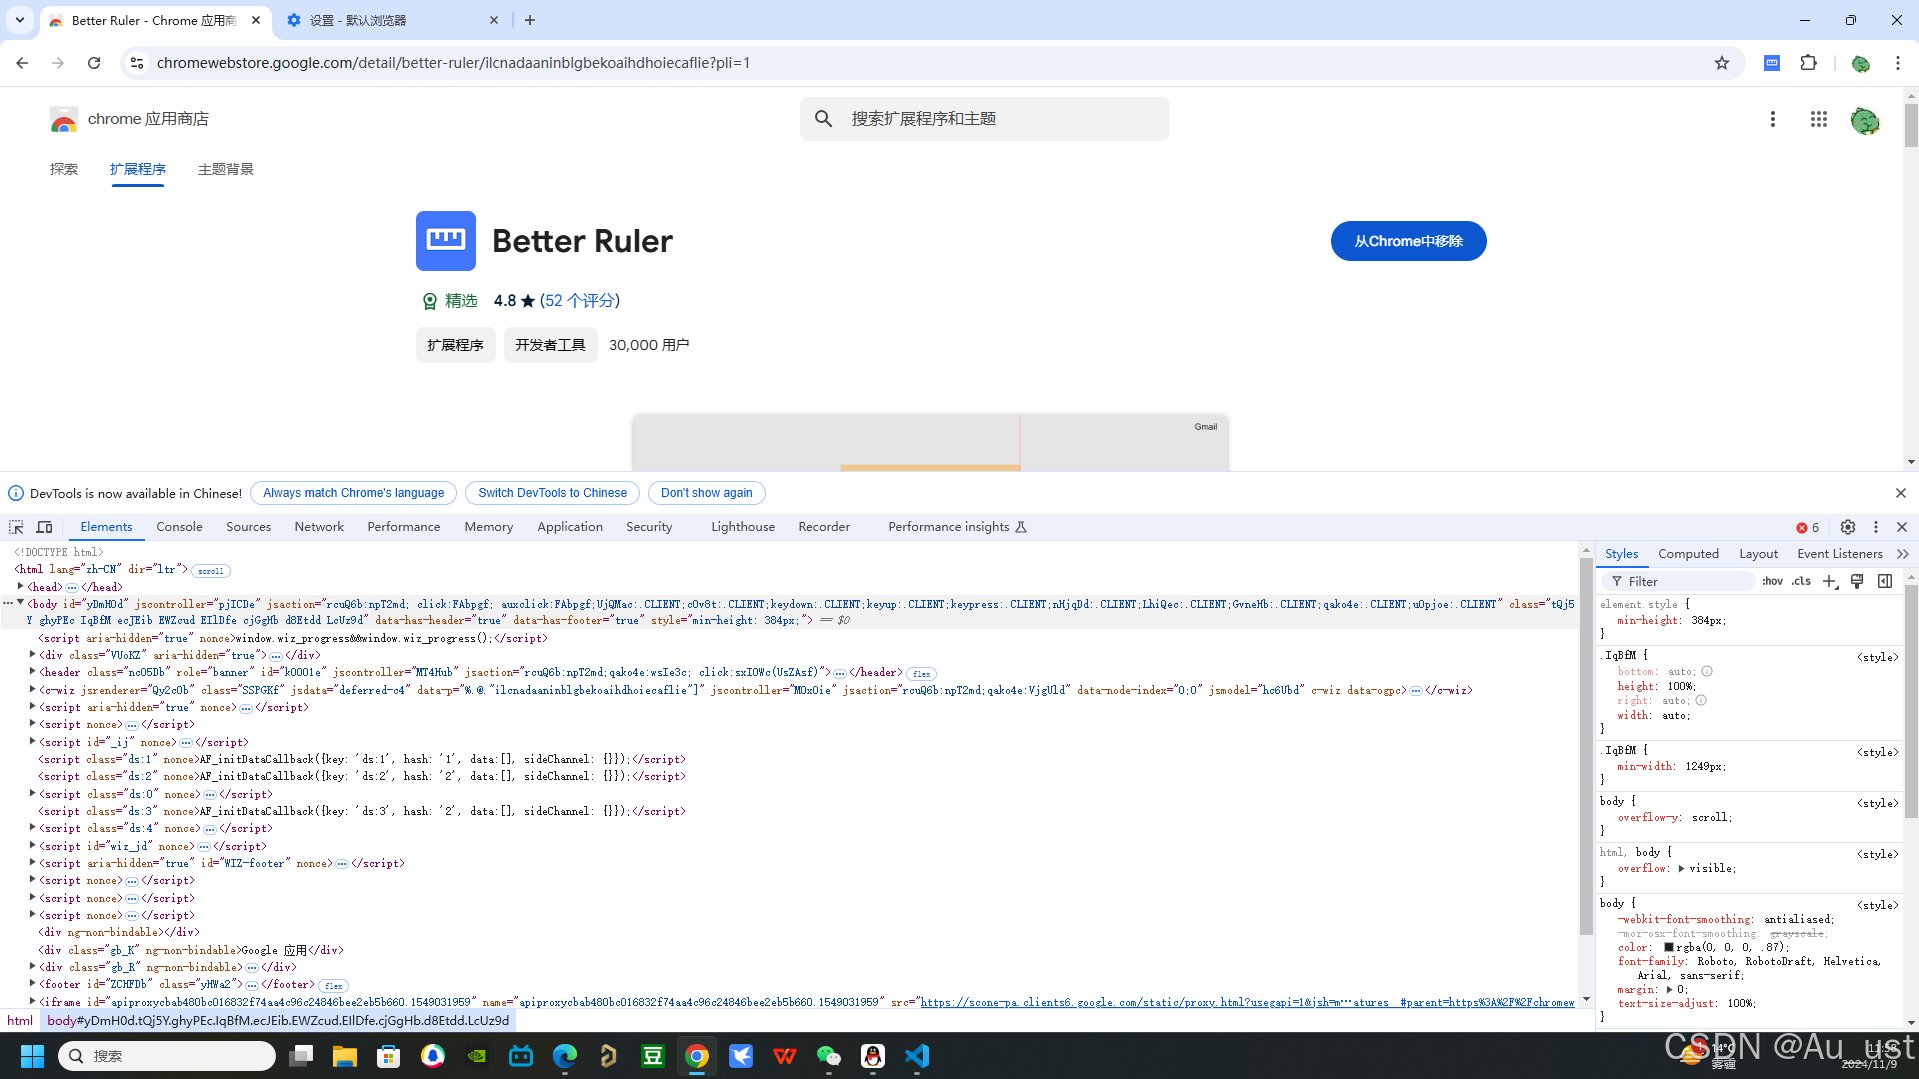Click the extension search field
The image size is (1919, 1079).
tap(984, 118)
